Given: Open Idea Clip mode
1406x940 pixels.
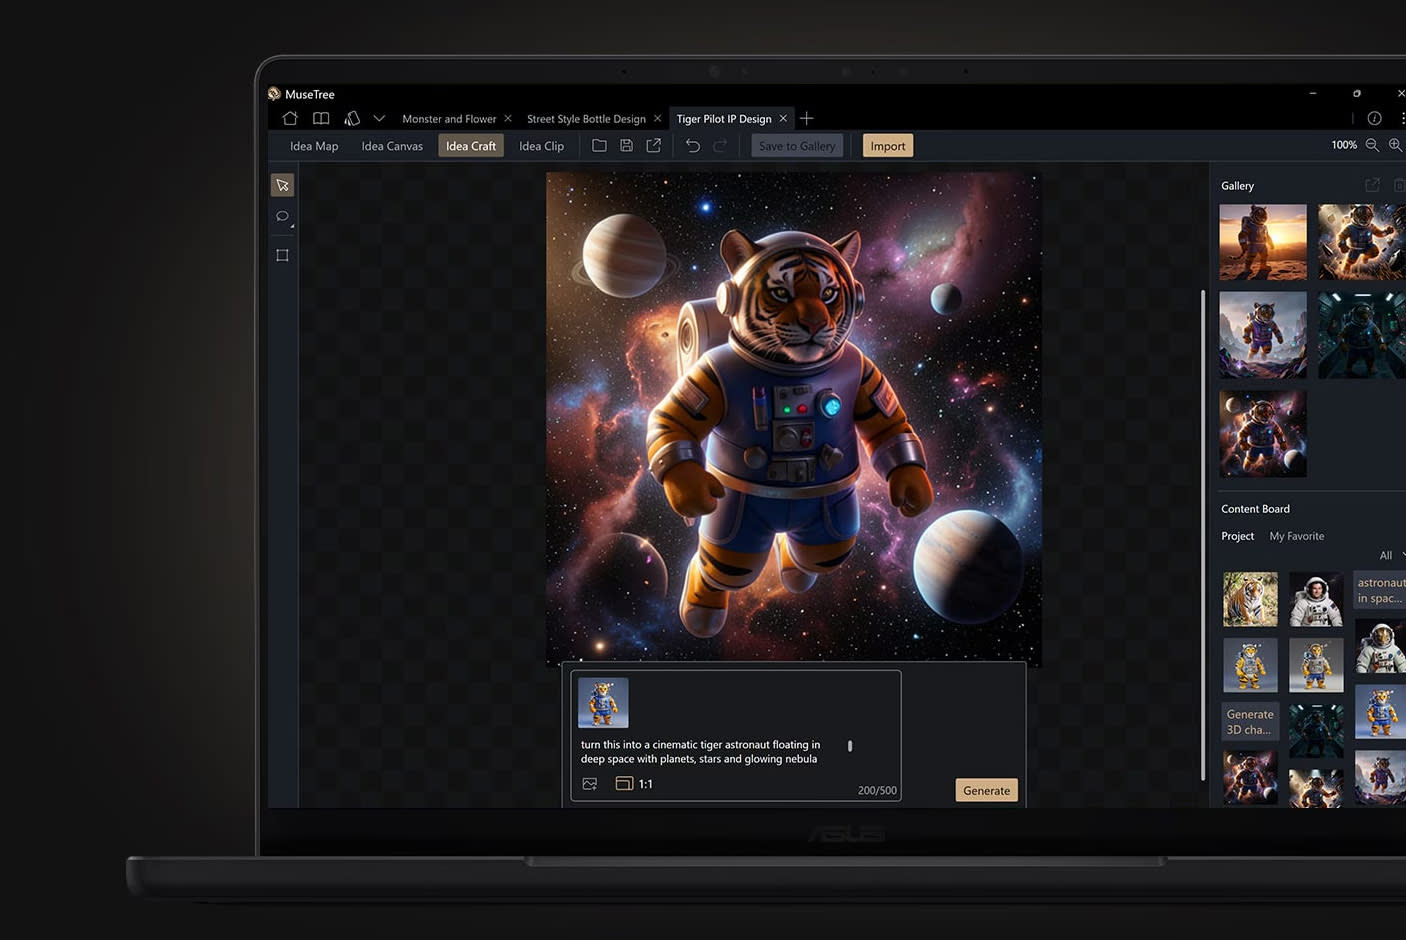Looking at the screenshot, I should (541, 146).
